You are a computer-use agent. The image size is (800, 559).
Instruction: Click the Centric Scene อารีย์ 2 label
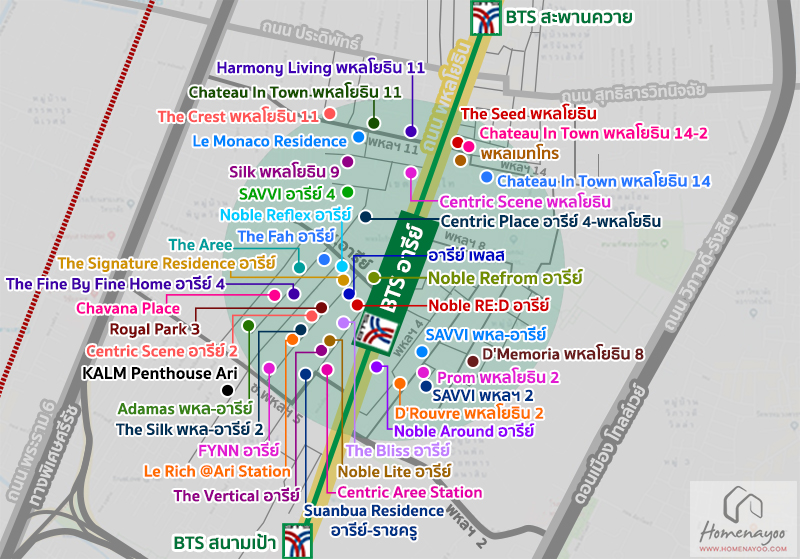pos(162,351)
